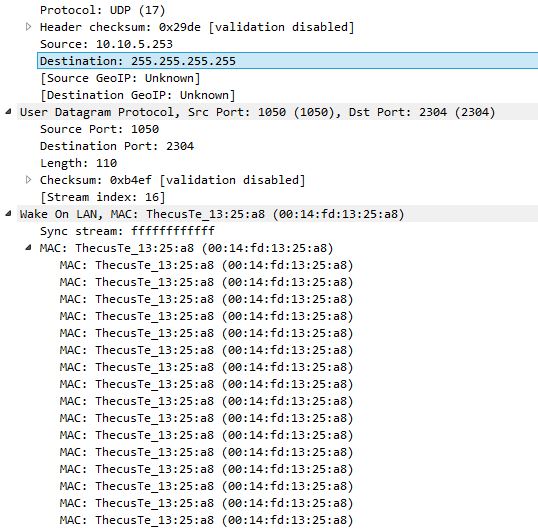Select the Destination: 255.255.255.255 row
This screenshot has height=532, width=538.
(x=288, y=61)
